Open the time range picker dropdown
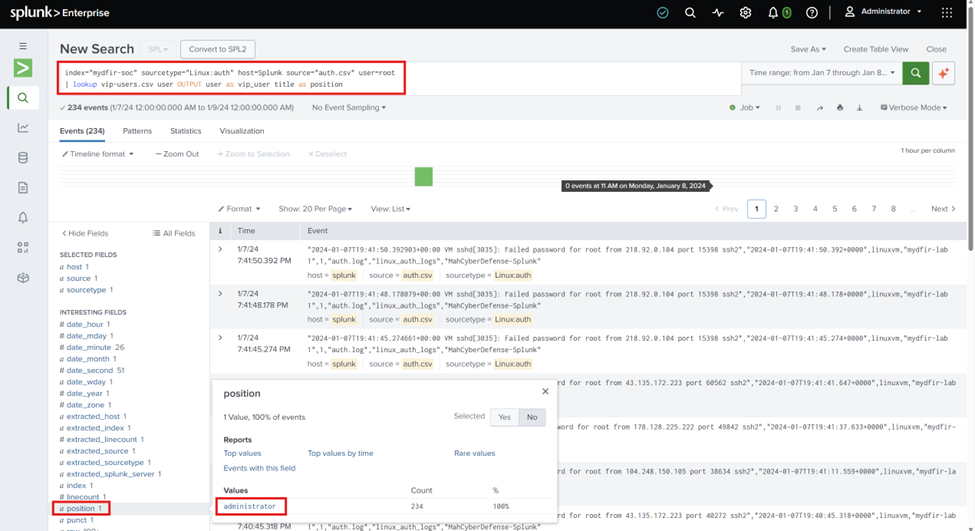The width and height of the screenshot is (975, 531). pos(821,73)
